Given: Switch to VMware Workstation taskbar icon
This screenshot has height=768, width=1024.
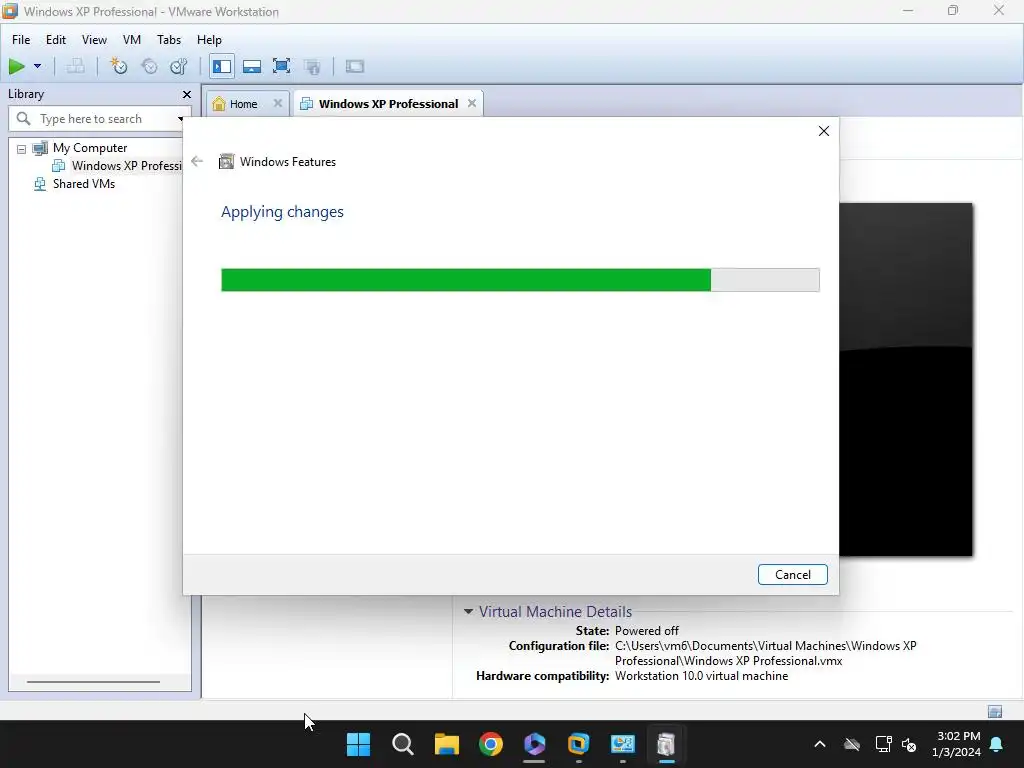Looking at the screenshot, I should click(579, 744).
